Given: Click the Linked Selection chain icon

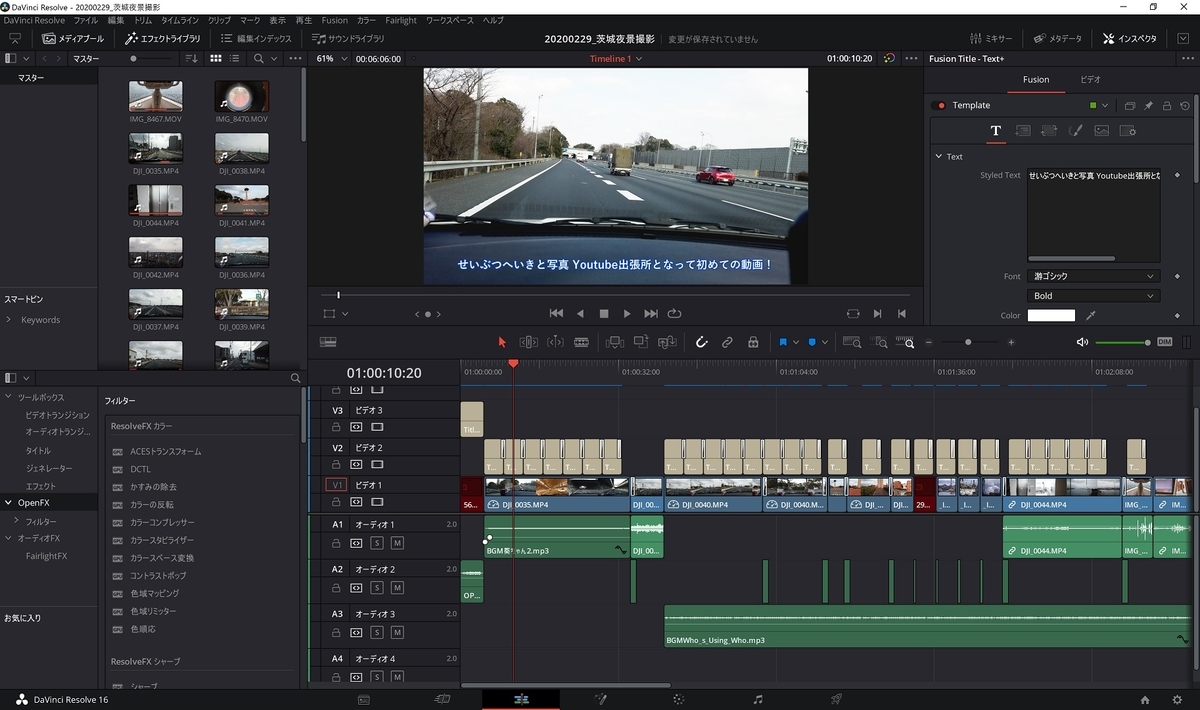Looking at the screenshot, I should 727,342.
